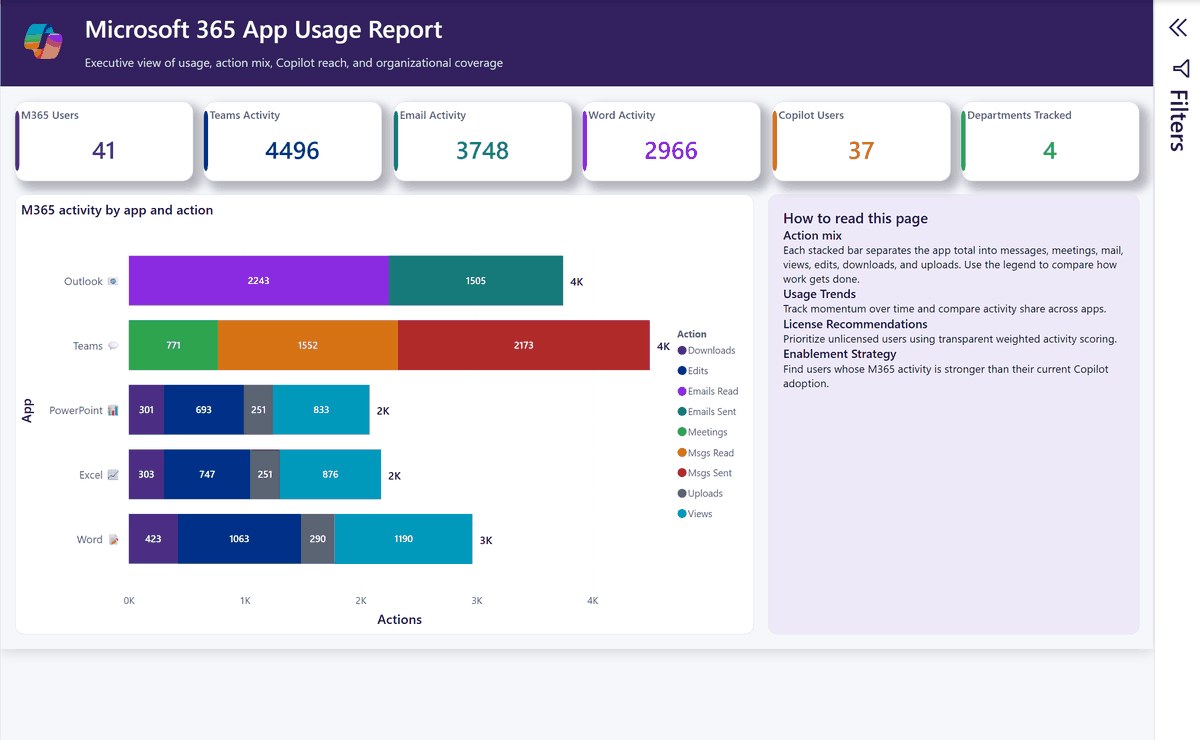Click the Emails Read legend entry
Image resolution: width=1200 pixels, height=740 pixels.
[x=708, y=391]
